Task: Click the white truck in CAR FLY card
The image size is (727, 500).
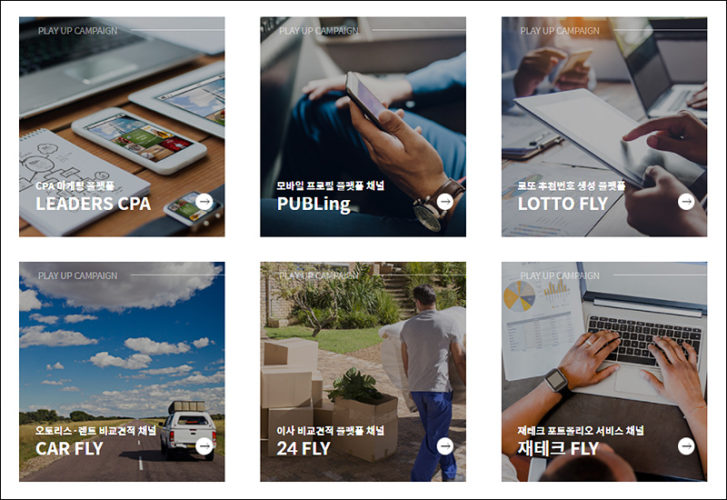Action: (189, 430)
